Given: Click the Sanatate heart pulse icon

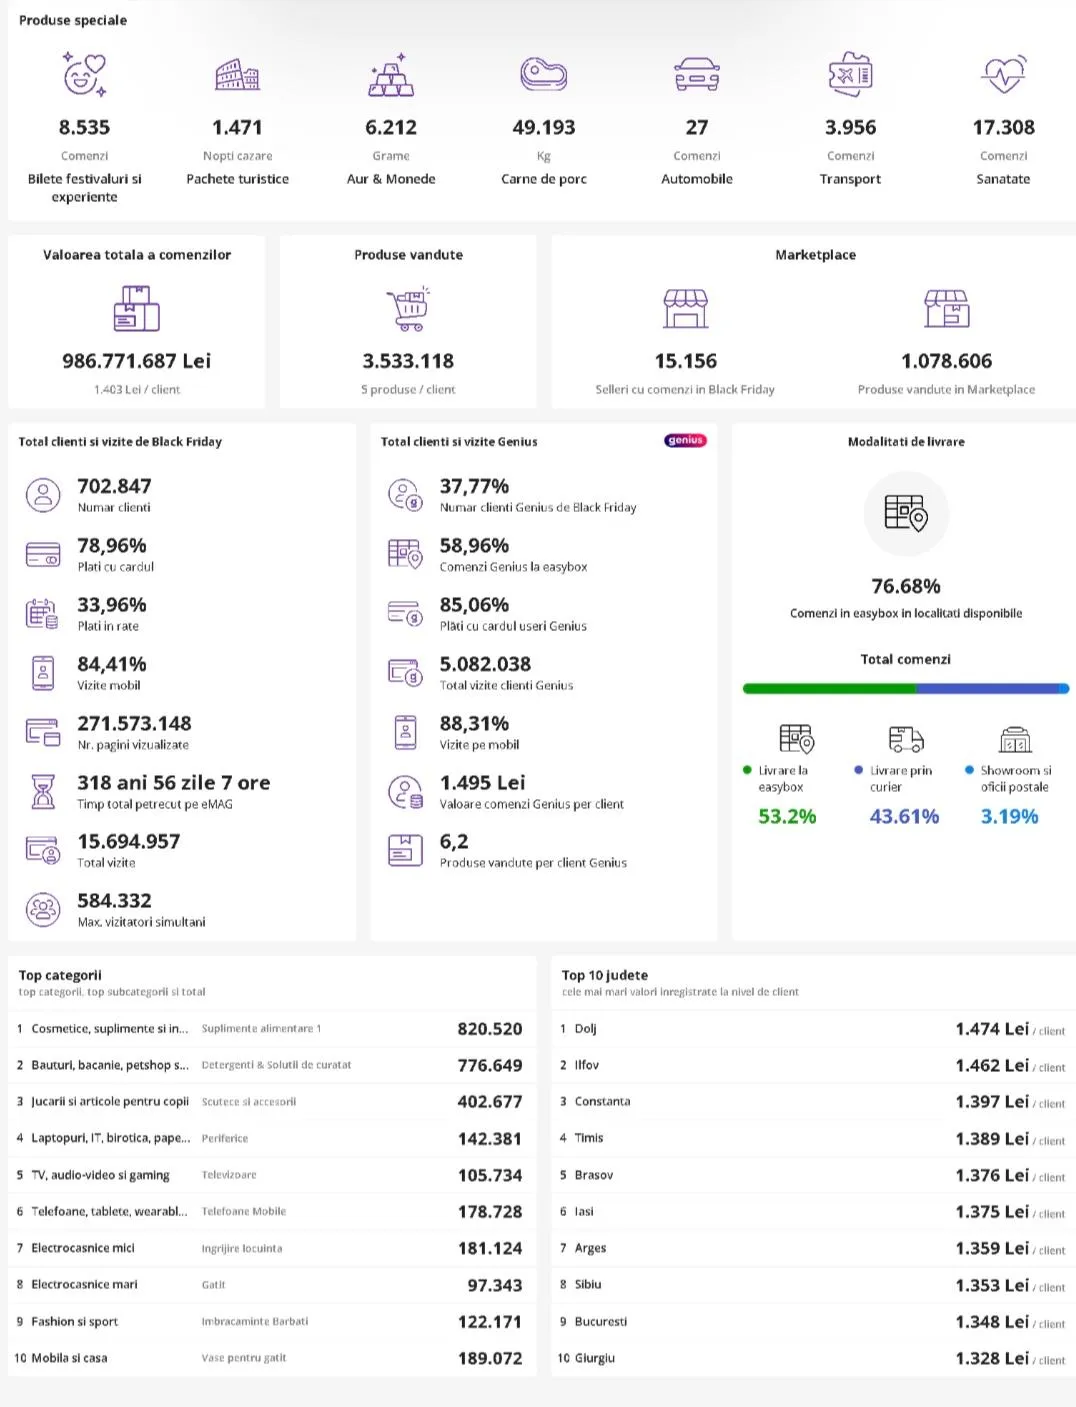Looking at the screenshot, I should click(x=1003, y=75).
